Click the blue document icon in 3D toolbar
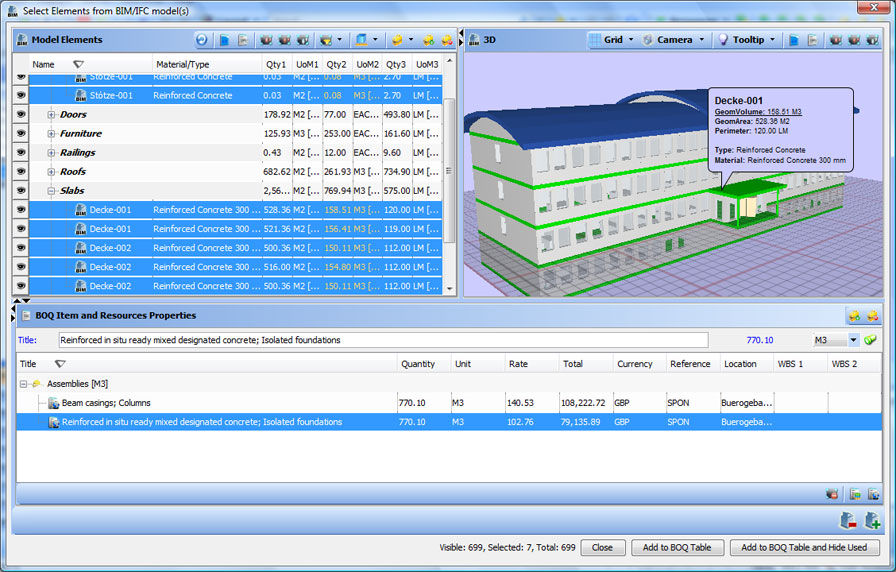The image size is (896, 572). click(x=793, y=40)
